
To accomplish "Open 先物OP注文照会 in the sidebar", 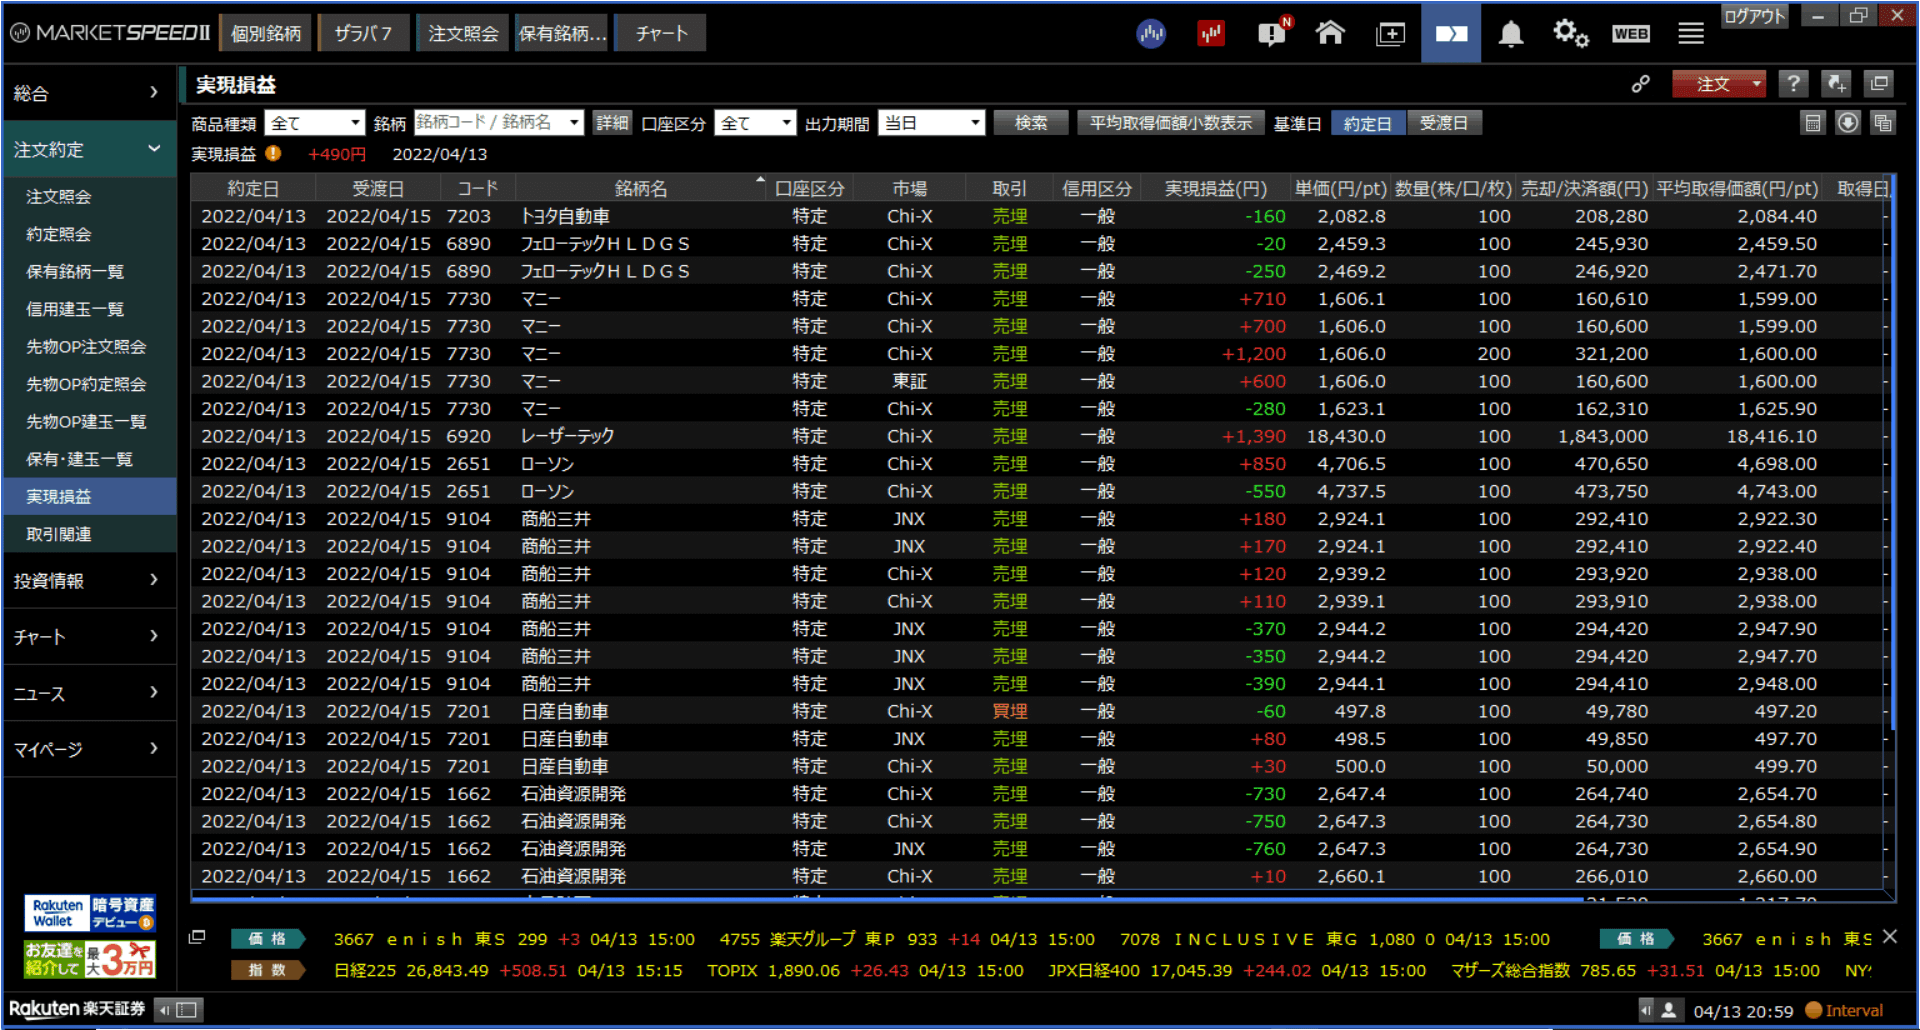I will 88,347.
